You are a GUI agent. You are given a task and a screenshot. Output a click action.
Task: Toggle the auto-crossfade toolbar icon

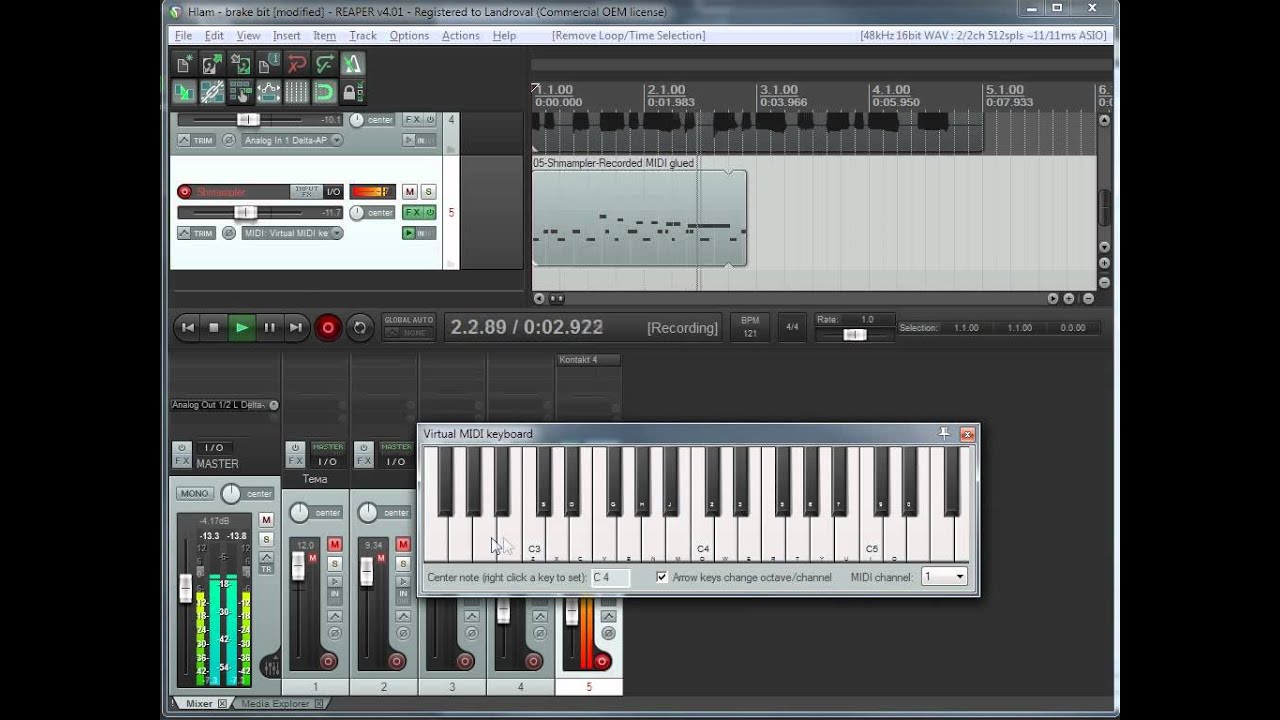(x=185, y=92)
